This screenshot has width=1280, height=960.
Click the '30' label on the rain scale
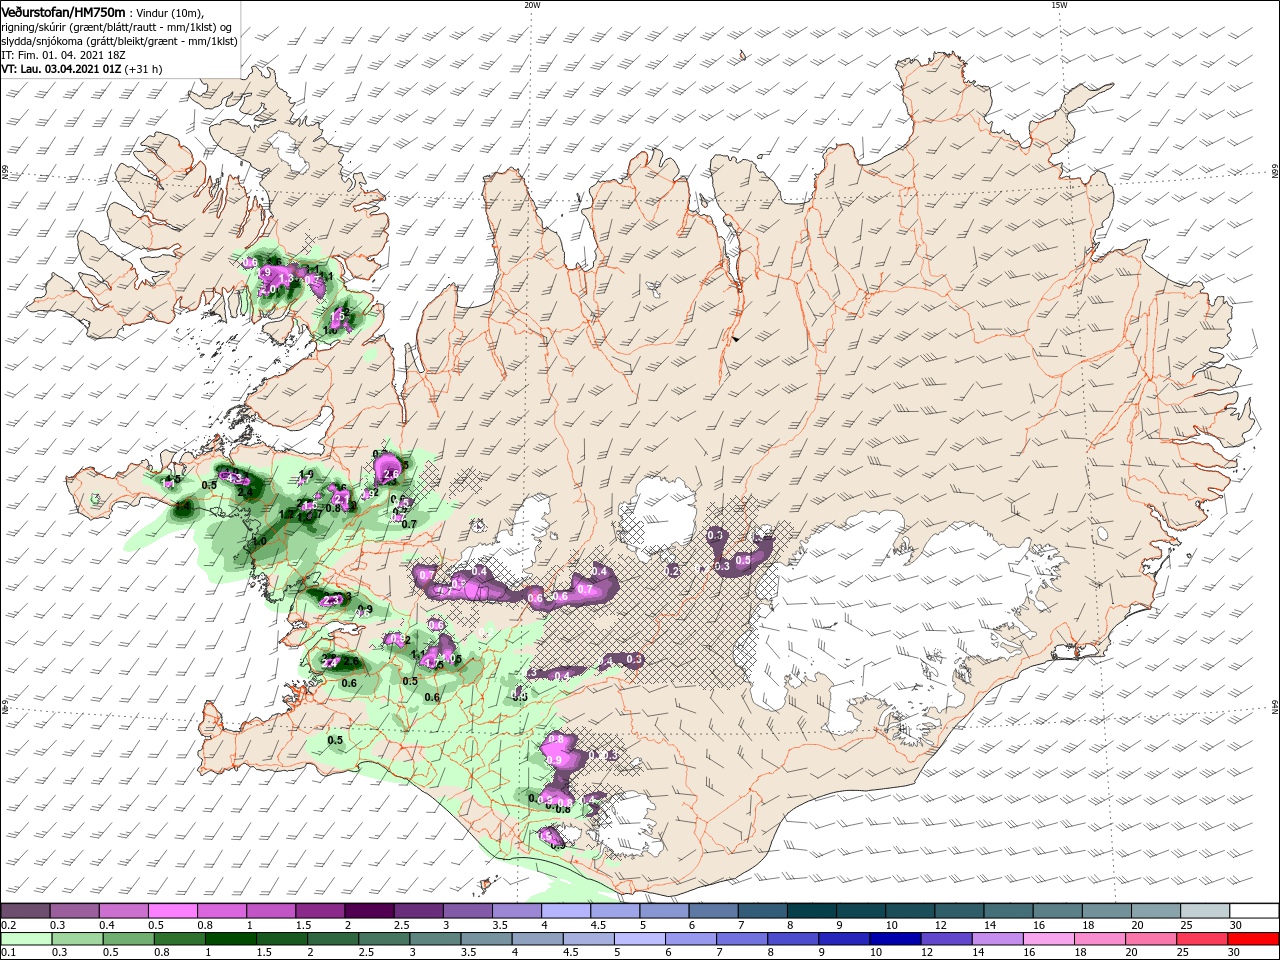(1236, 954)
